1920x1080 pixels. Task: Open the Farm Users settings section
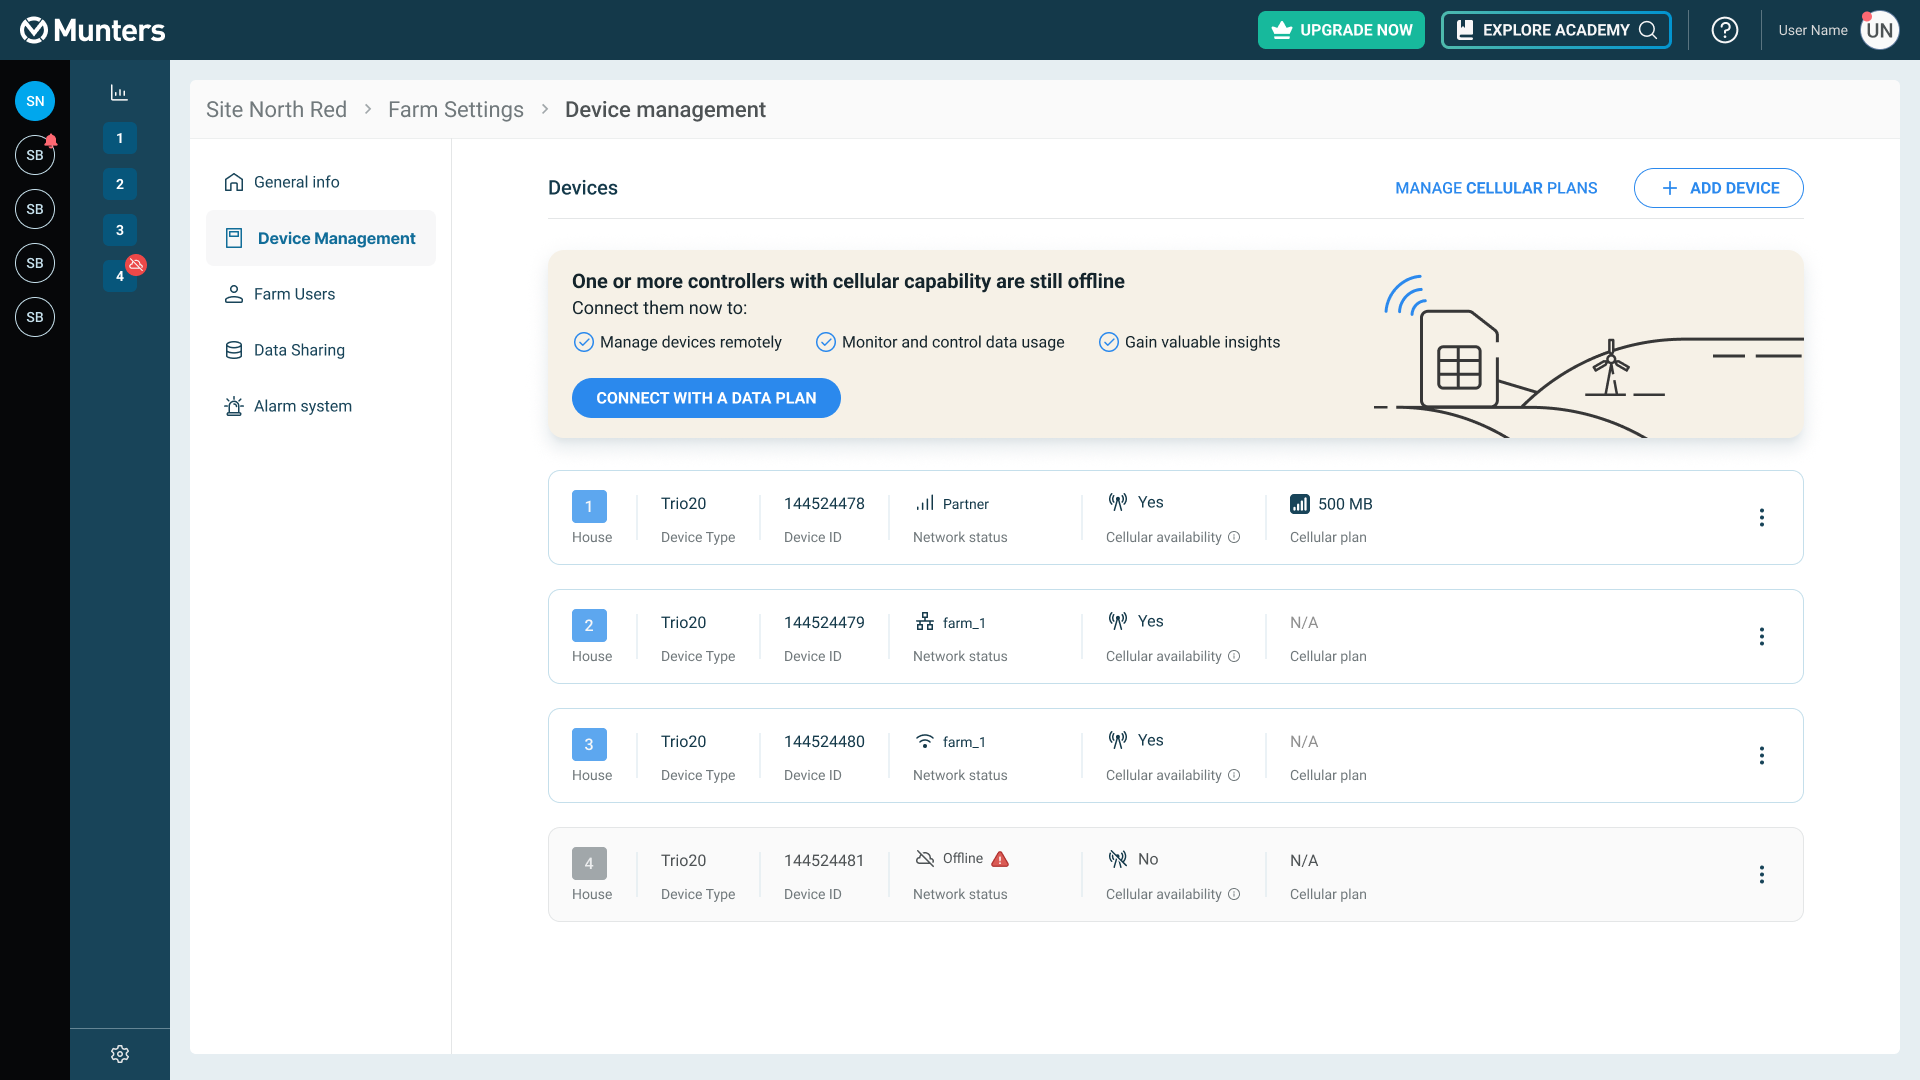(x=294, y=294)
